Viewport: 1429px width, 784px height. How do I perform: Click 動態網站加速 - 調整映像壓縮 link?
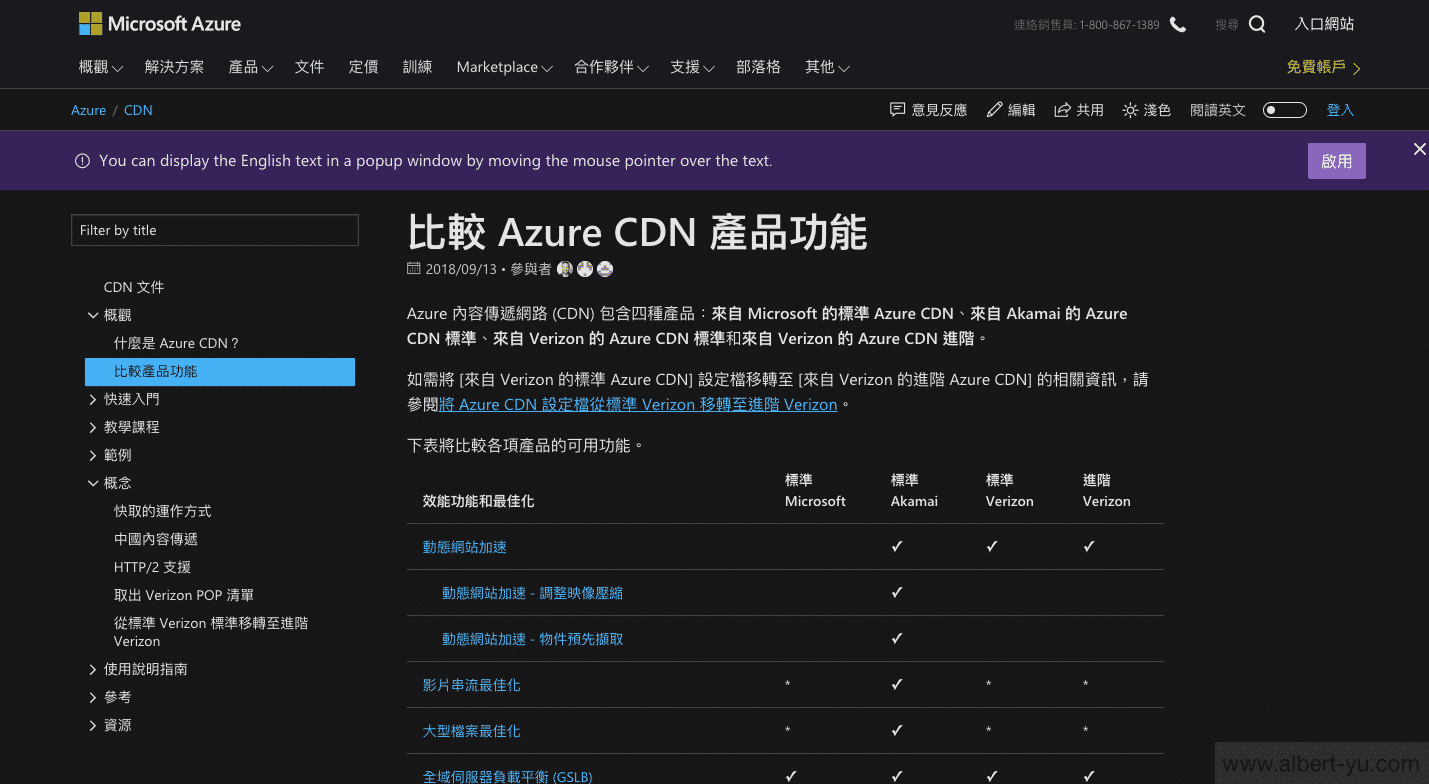pos(533,593)
